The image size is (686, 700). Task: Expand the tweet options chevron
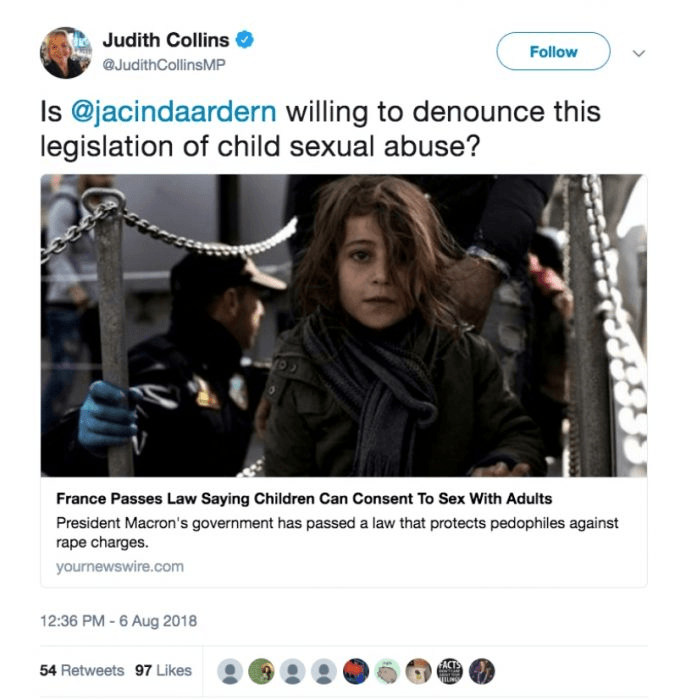(639, 53)
